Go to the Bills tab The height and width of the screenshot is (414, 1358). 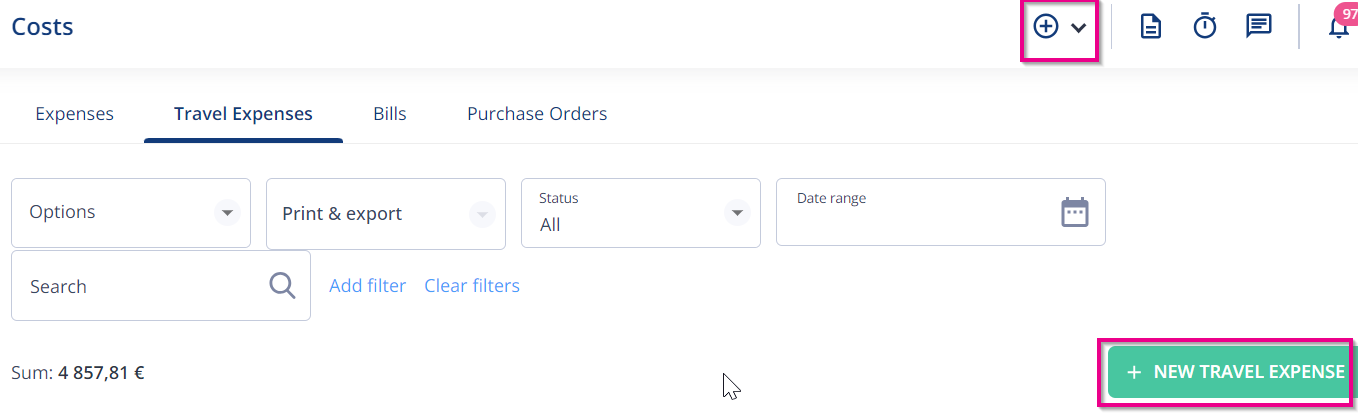pyautogui.click(x=390, y=114)
